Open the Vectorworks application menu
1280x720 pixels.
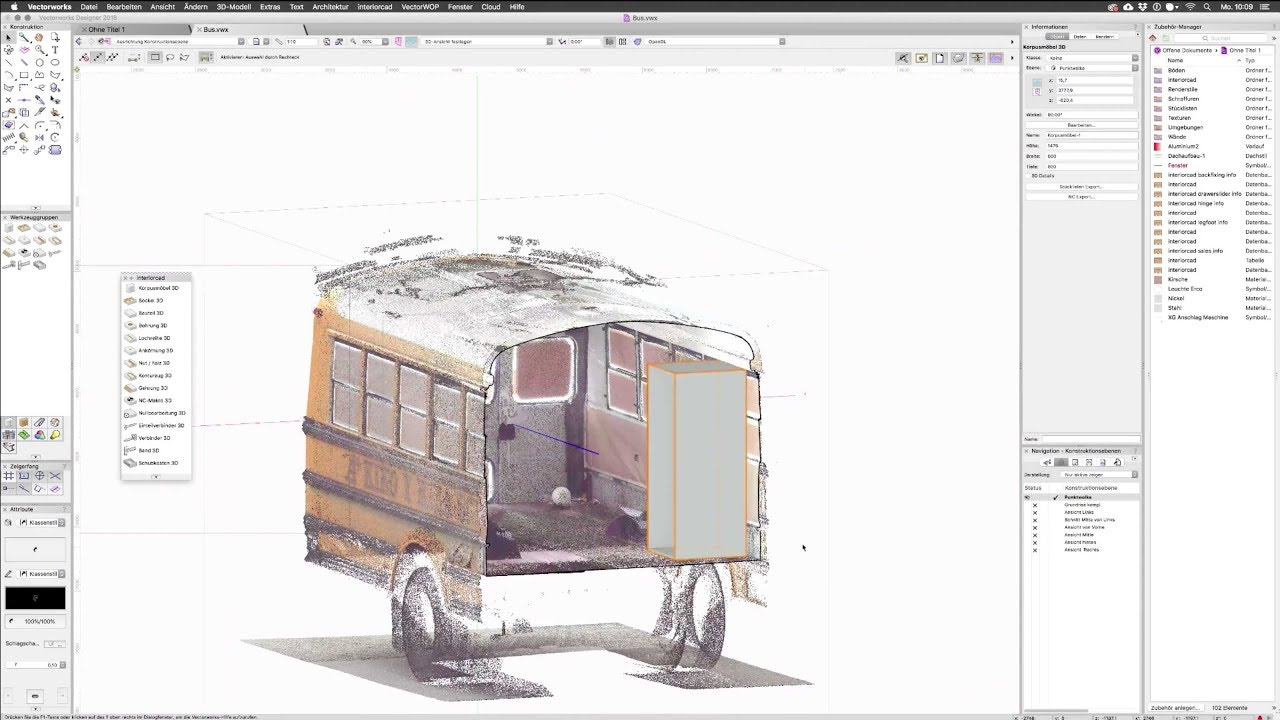52,6
